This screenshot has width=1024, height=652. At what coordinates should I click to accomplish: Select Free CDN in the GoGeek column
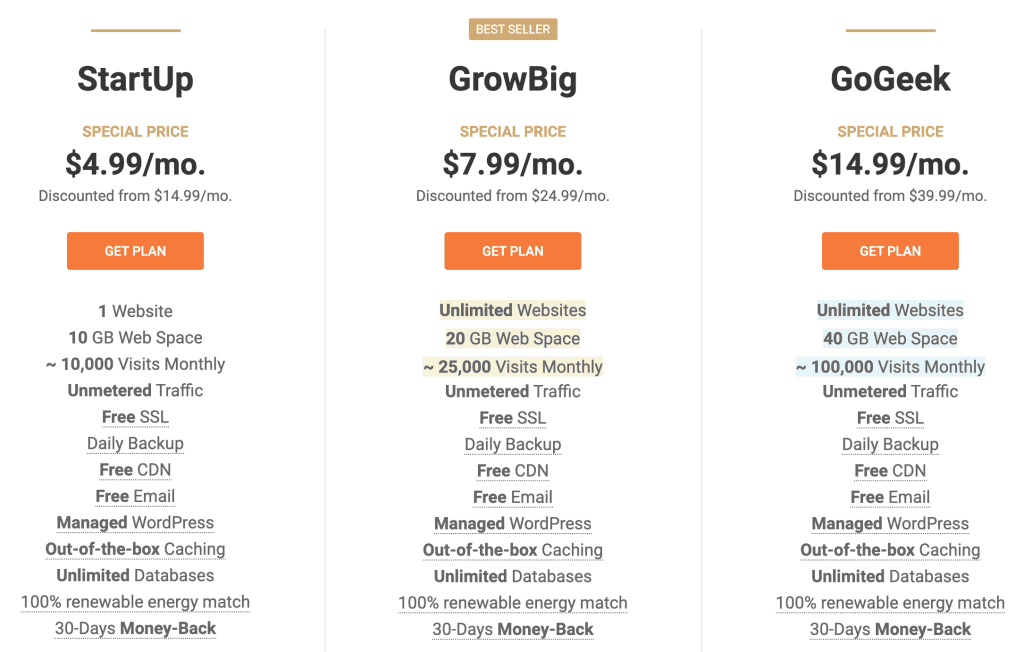point(890,470)
